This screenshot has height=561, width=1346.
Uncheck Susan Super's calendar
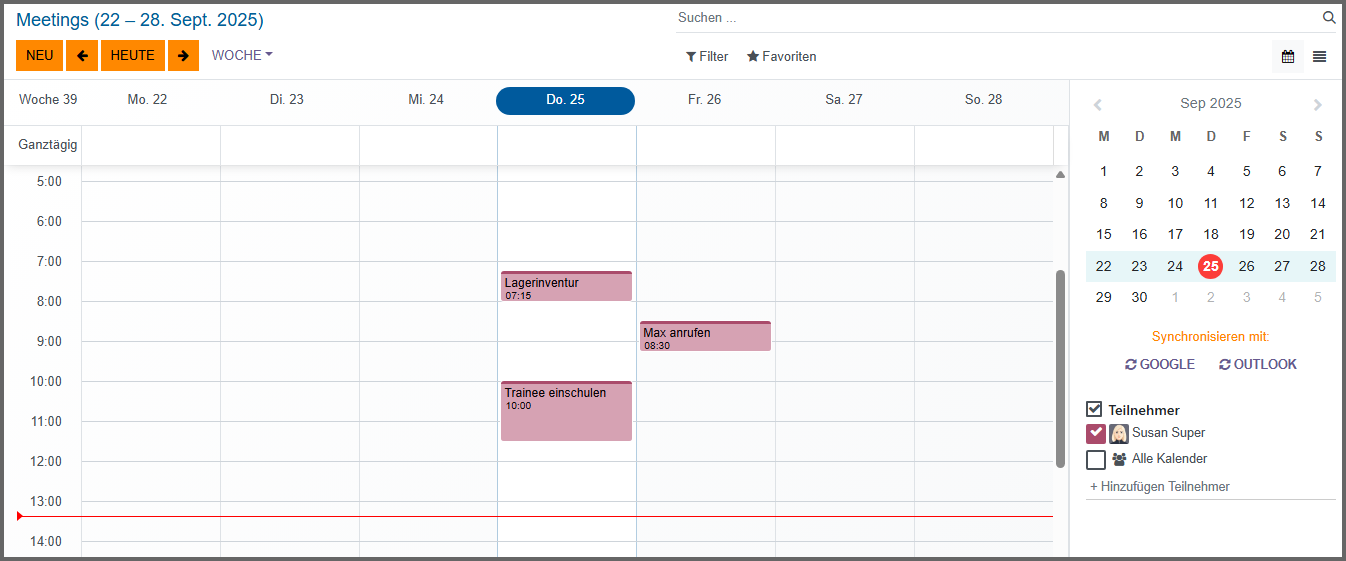pyautogui.click(x=1096, y=433)
